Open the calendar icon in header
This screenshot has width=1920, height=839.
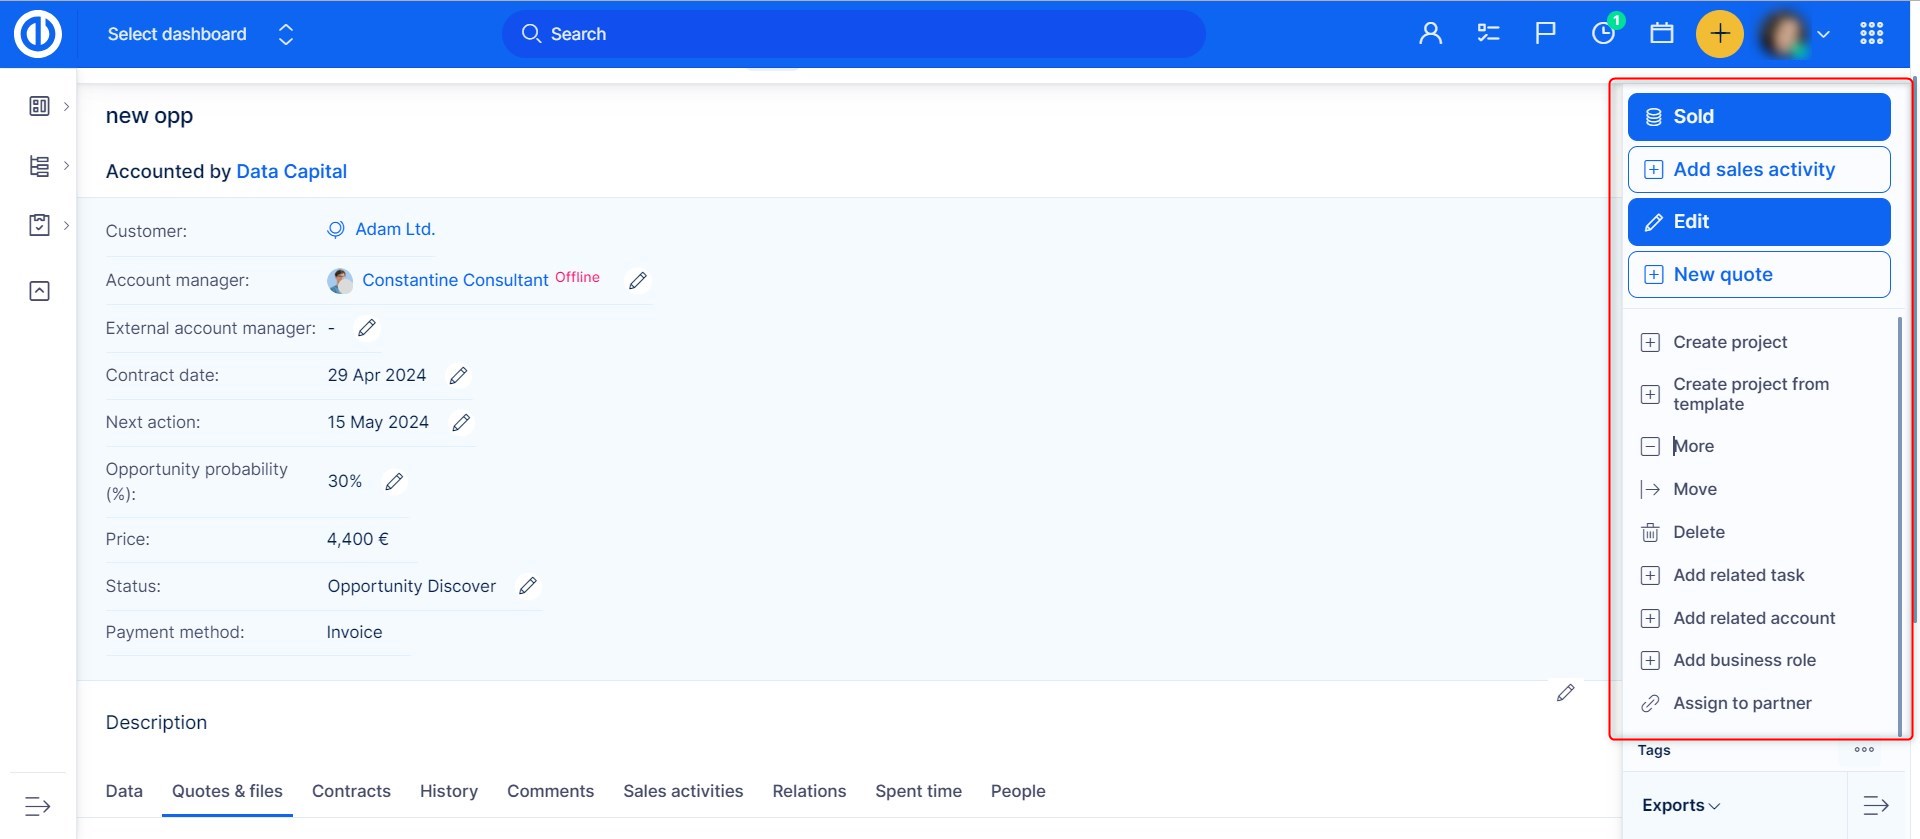coord(1662,34)
